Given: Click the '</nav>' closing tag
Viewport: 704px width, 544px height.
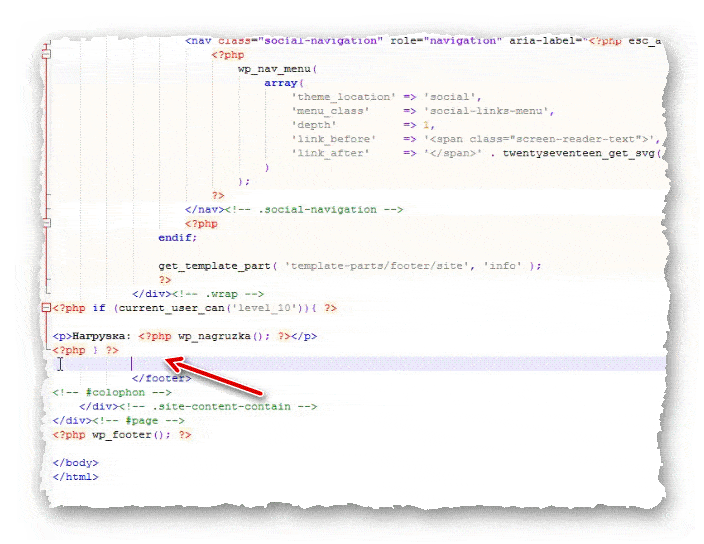Looking at the screenshot, I should pyautogui.click(x=204, y=209).
